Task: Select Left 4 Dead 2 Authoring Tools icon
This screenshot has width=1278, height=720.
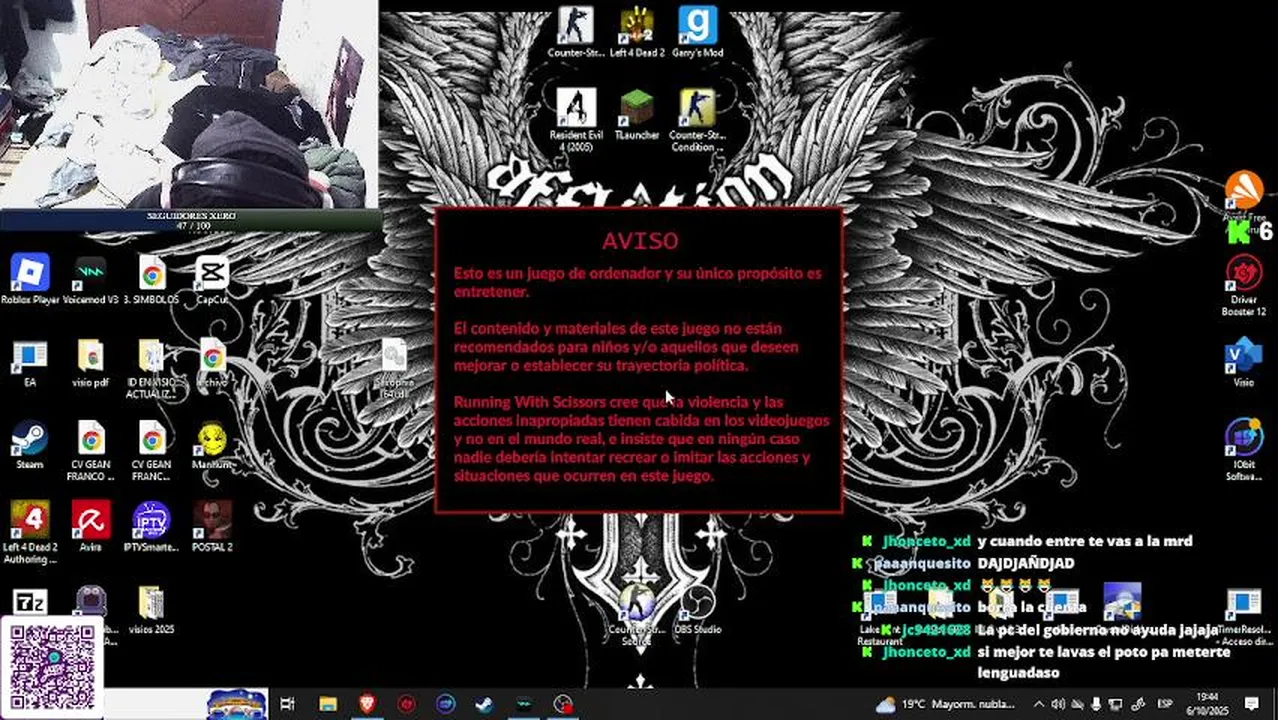Action: [30, 533]
